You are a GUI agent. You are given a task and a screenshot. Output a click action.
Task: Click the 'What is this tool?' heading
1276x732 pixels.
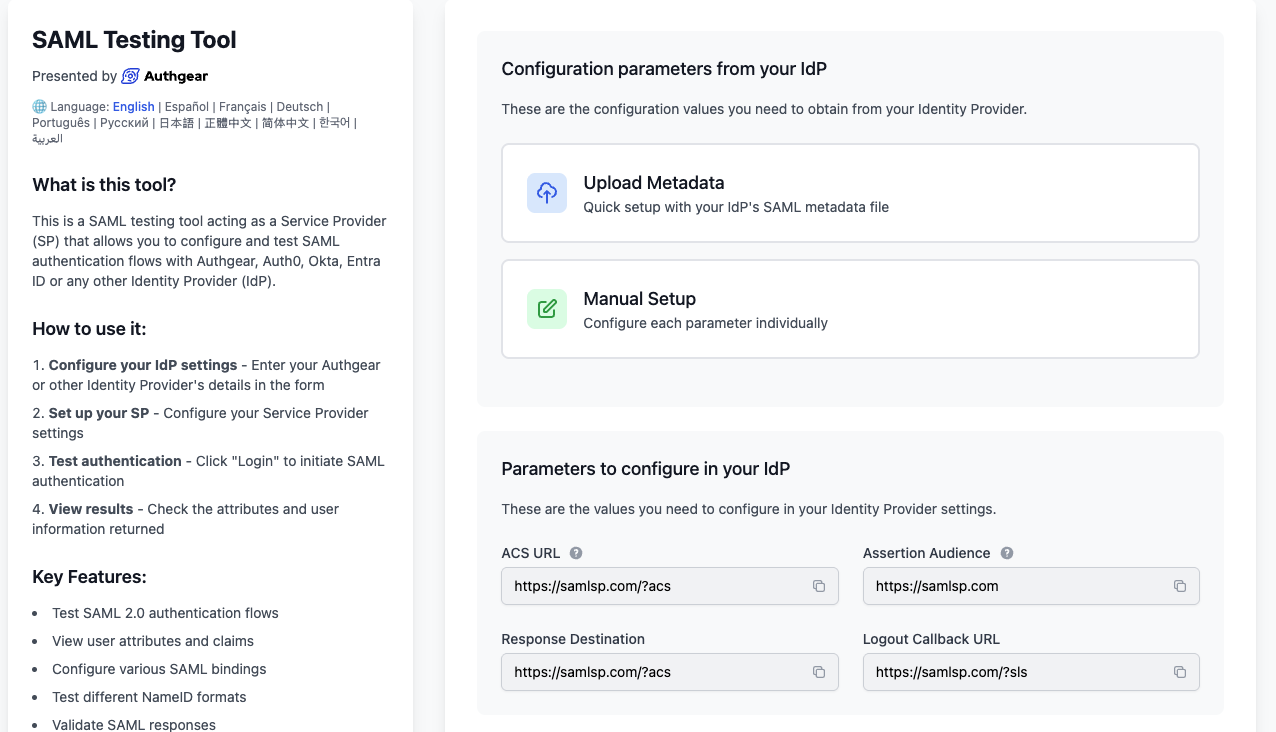click(104, 185)
